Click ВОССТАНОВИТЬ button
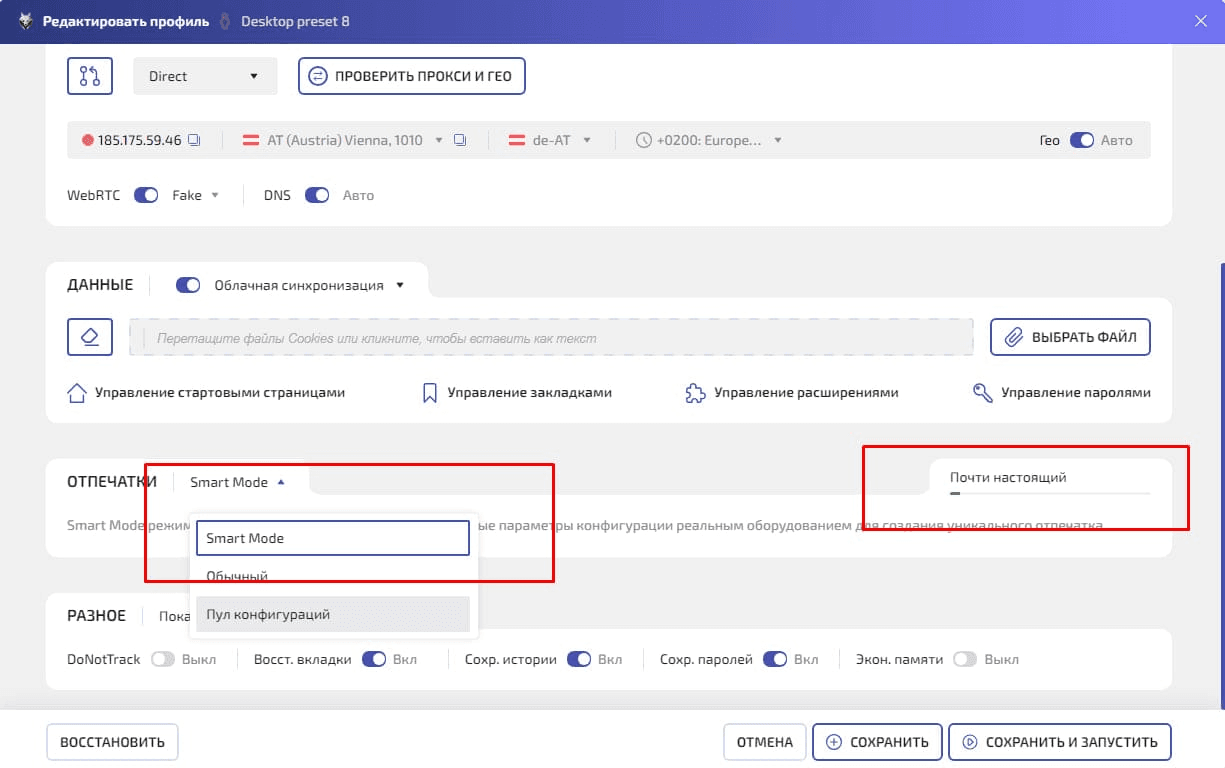The height and width of the screenshot is (768, 1225). [112, 742]
